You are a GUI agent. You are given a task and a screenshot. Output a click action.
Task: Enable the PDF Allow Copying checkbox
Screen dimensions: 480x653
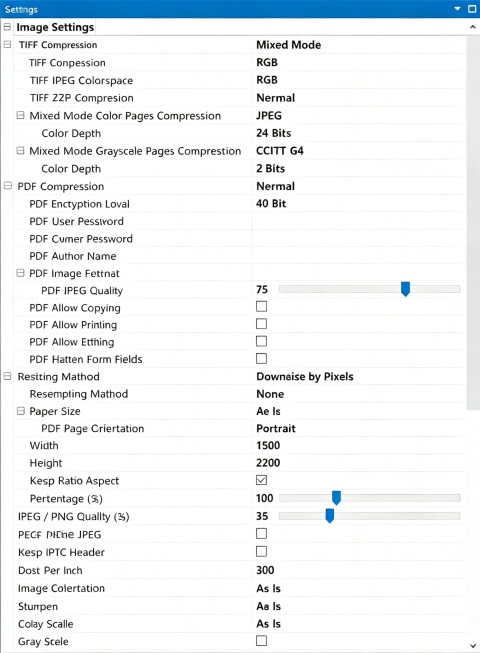[x=261, y=307]
